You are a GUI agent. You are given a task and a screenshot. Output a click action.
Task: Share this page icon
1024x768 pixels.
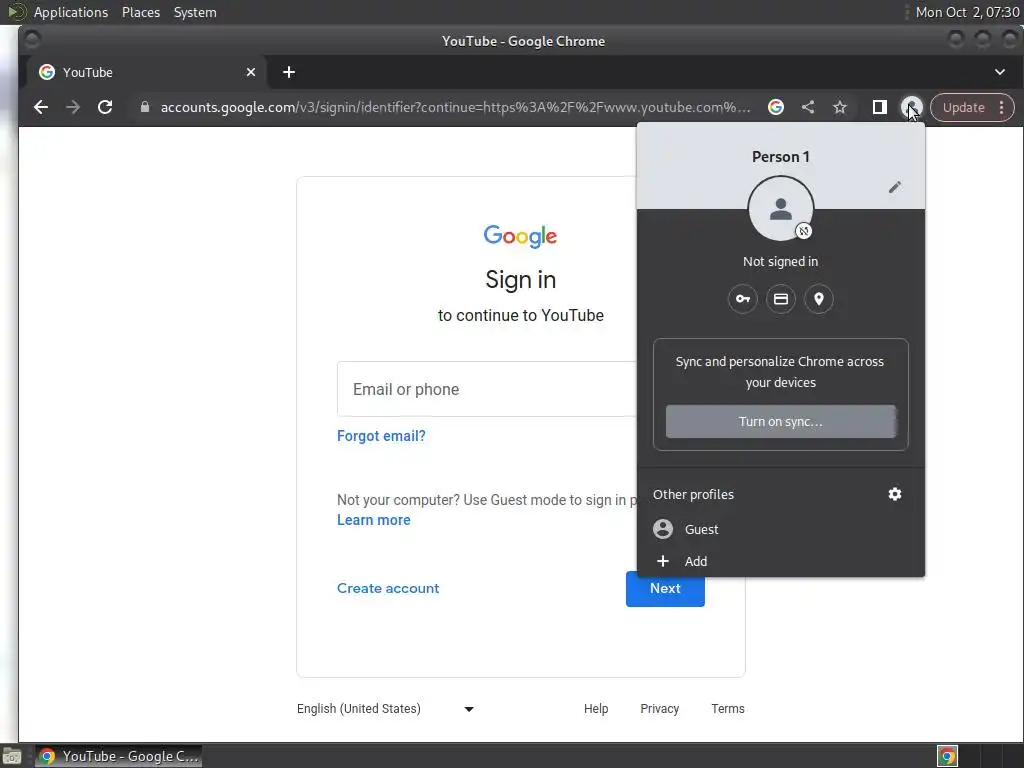click(x=808, y=107)
